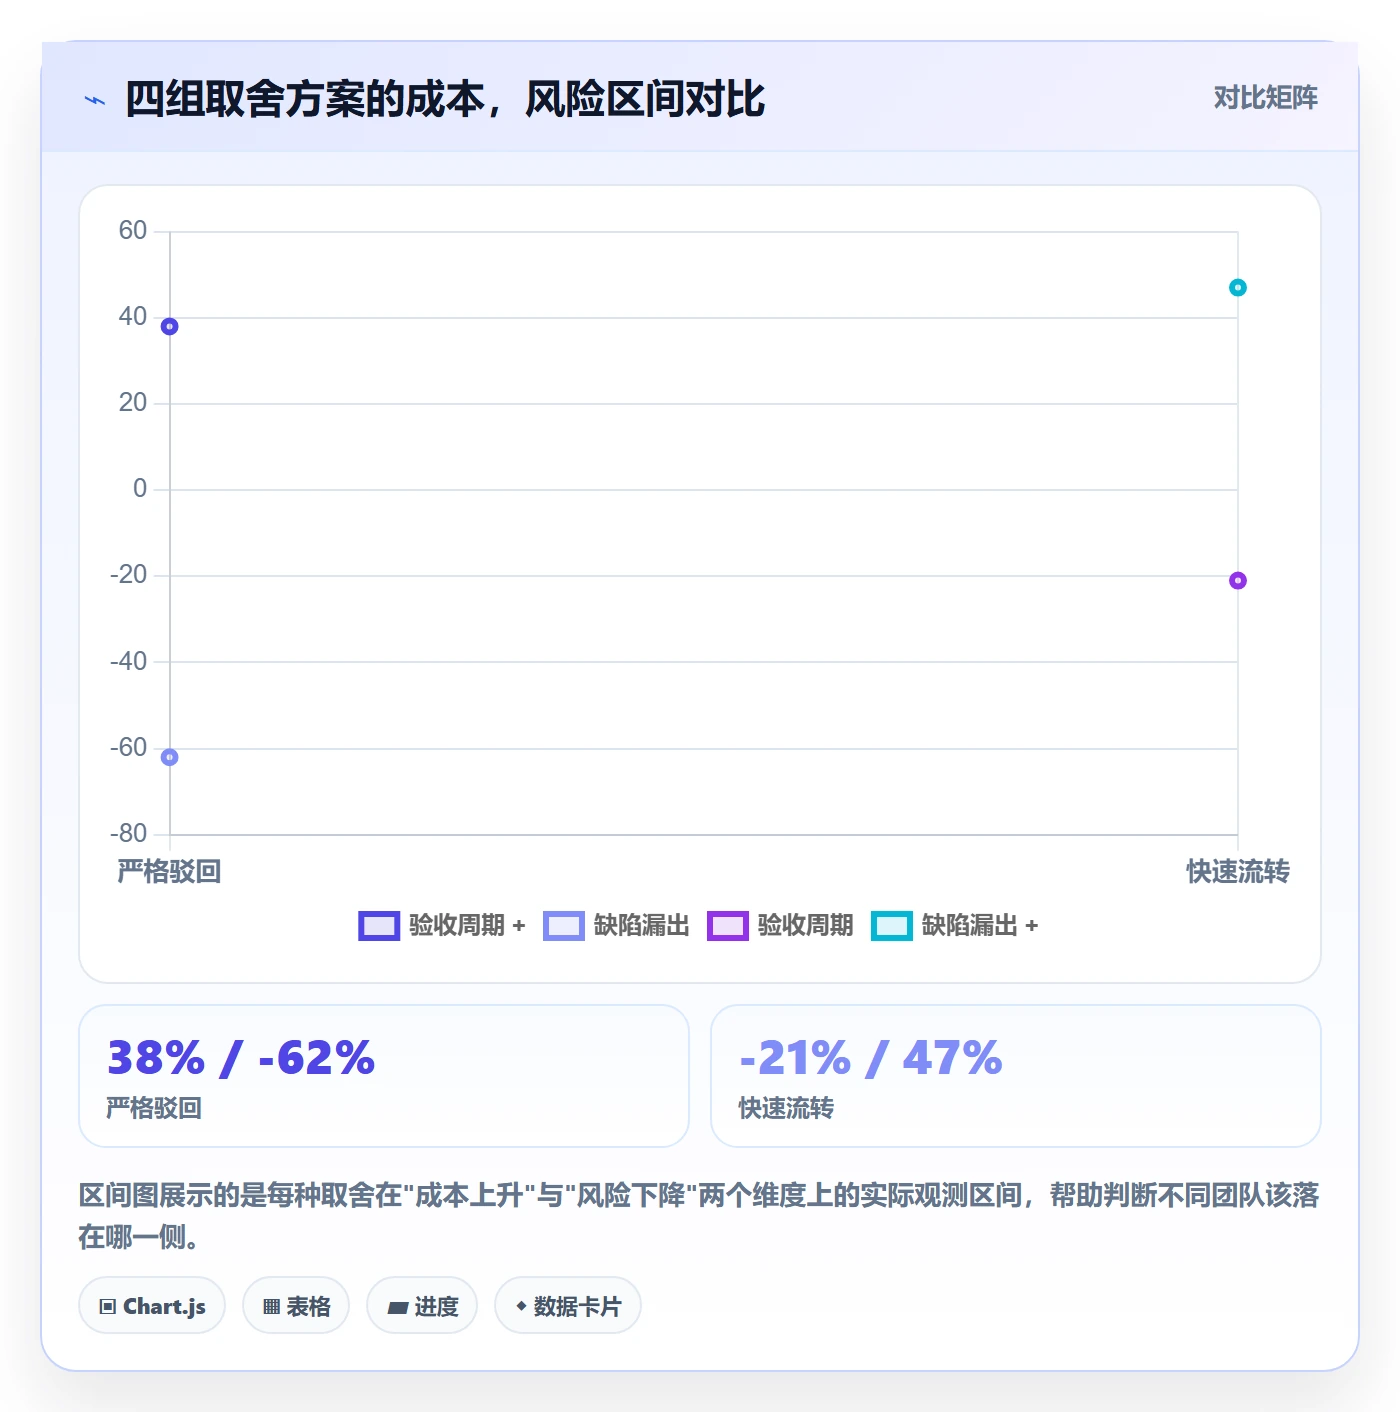The width and height of the screenshot is (1400, 1412).
Task: Click the Chart.js tag chip
Action: click(152, 1305)
